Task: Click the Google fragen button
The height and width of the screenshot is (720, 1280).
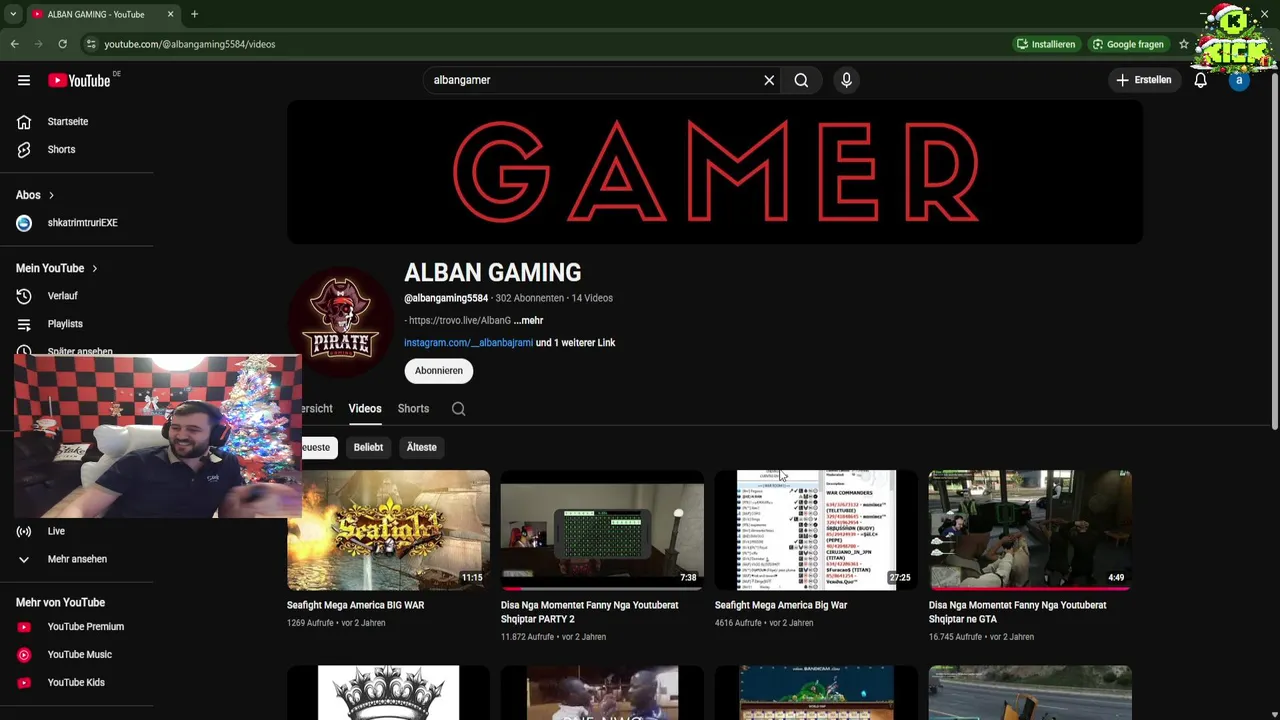Action: point(1128,44)
